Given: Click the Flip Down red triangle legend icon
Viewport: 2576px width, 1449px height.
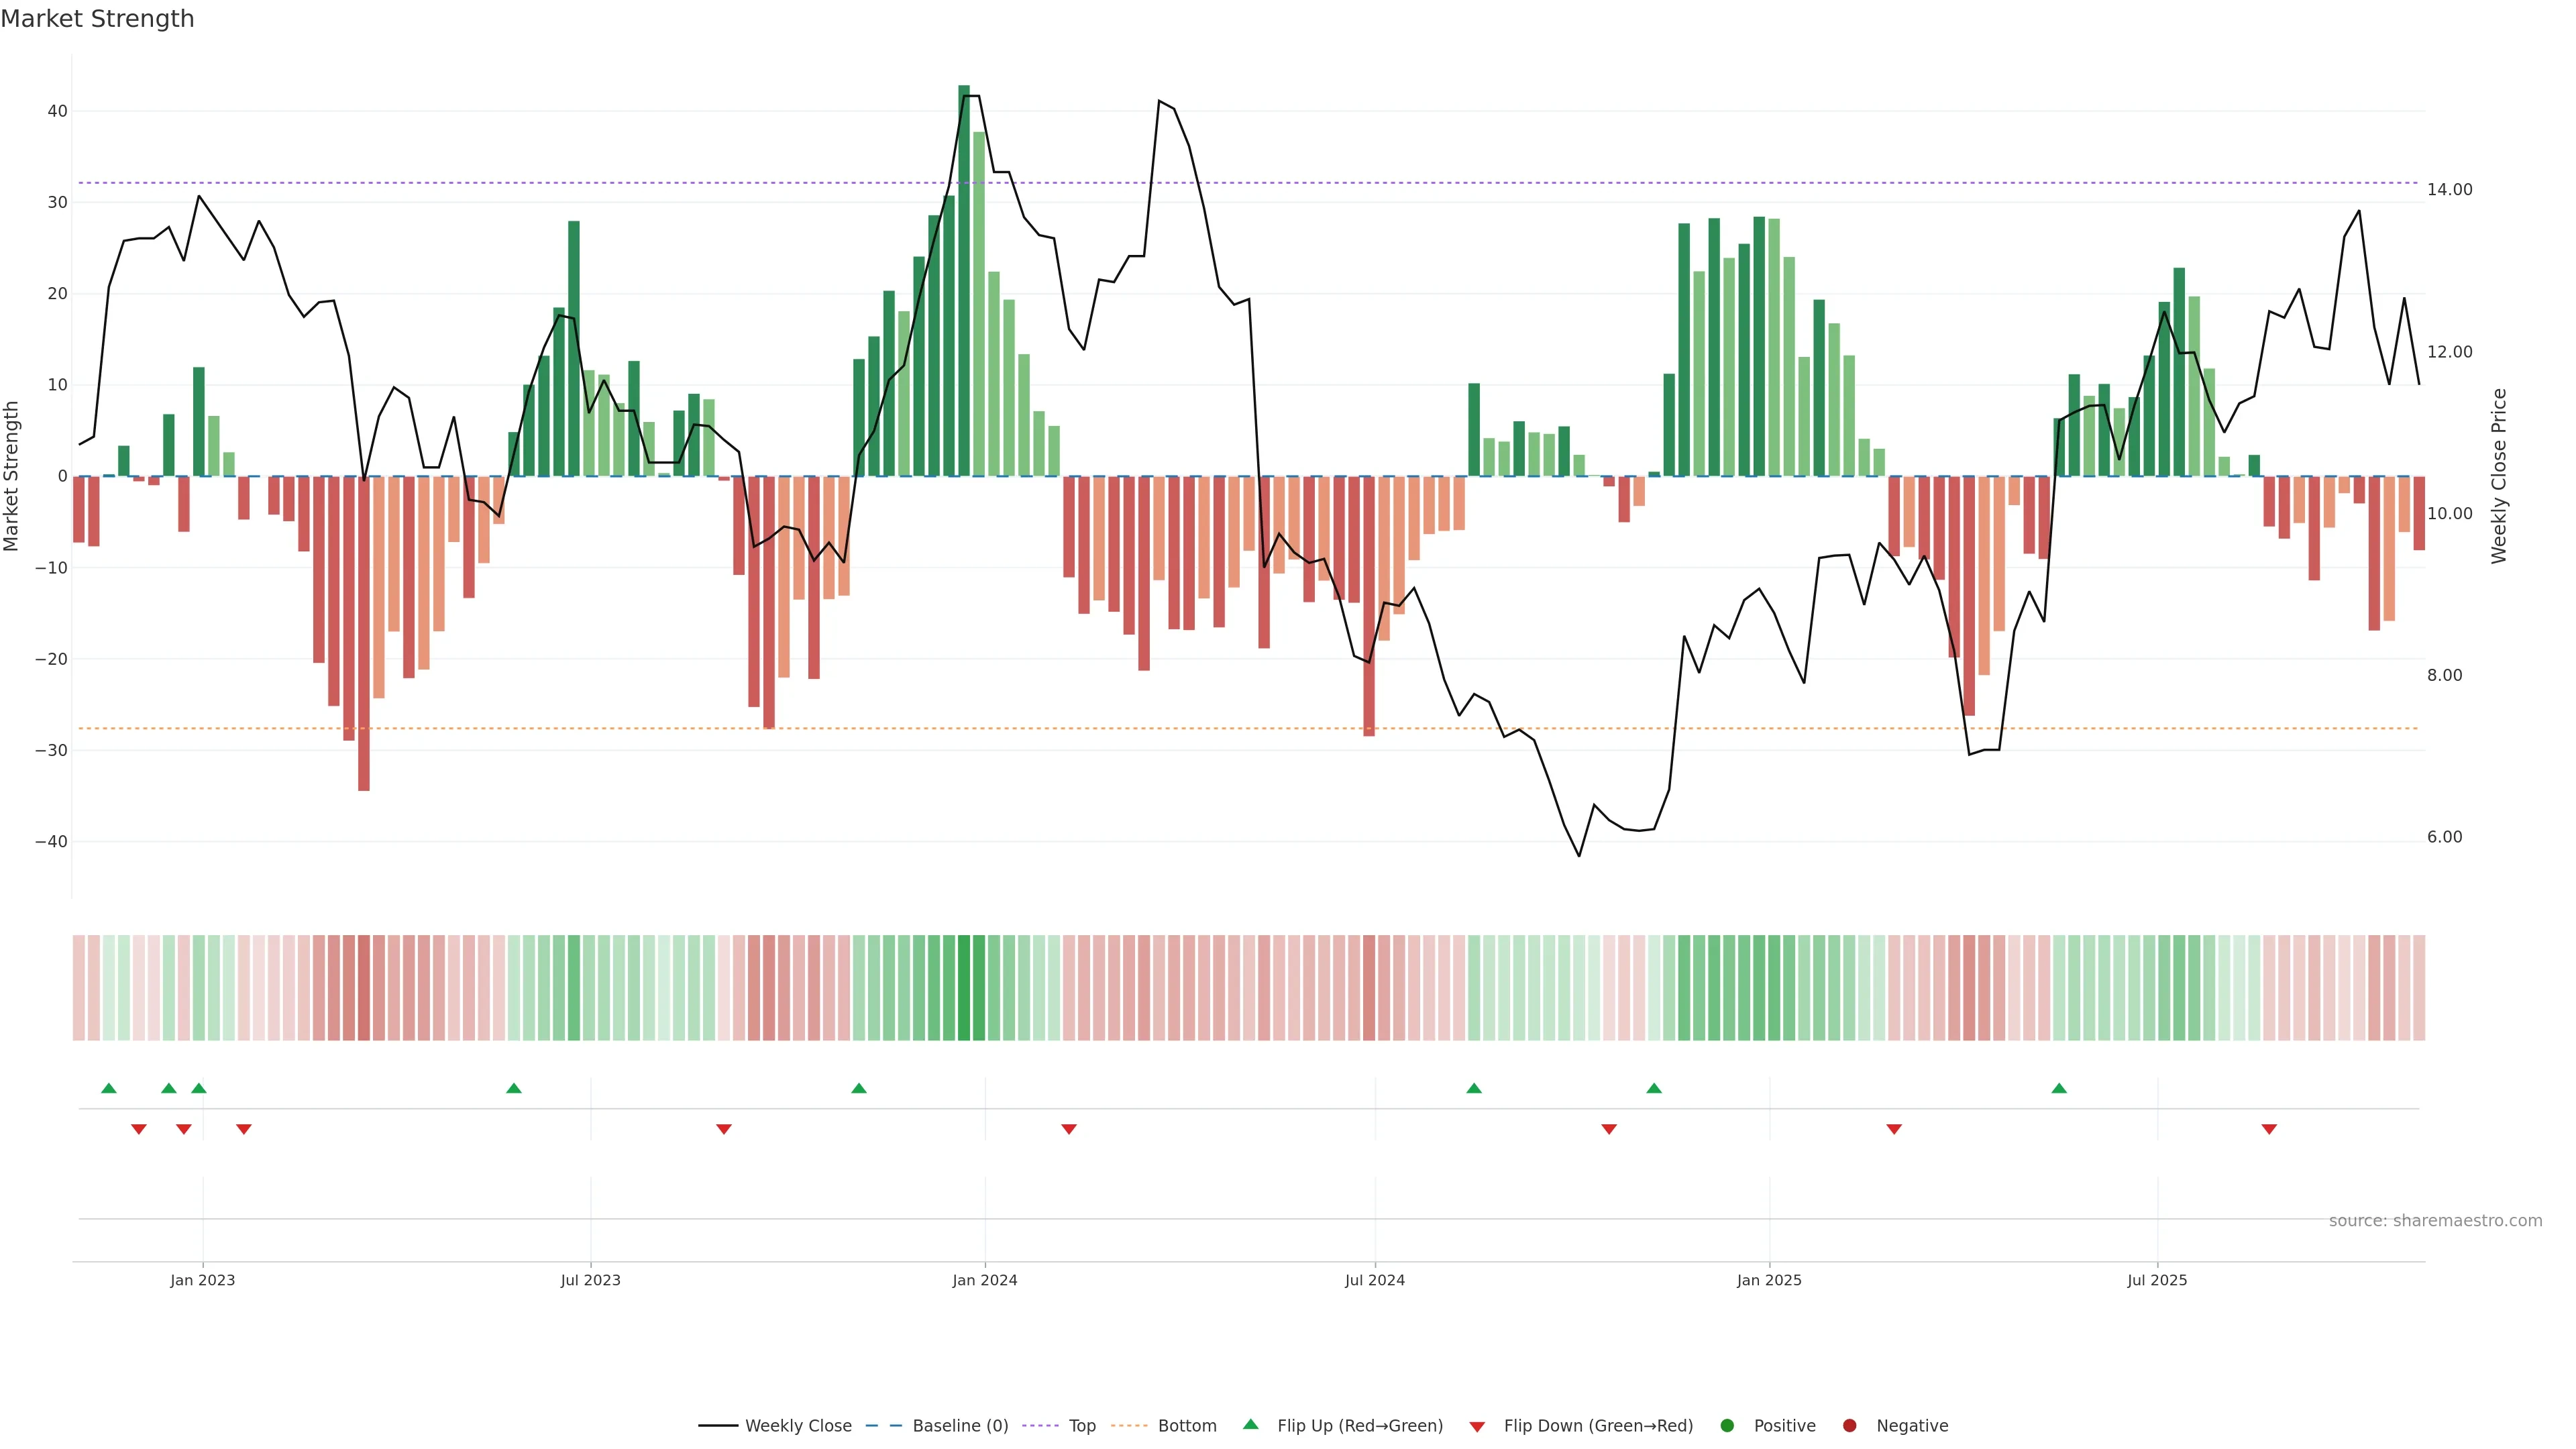Looking at the screenshot, I should coord(1477,1426).
